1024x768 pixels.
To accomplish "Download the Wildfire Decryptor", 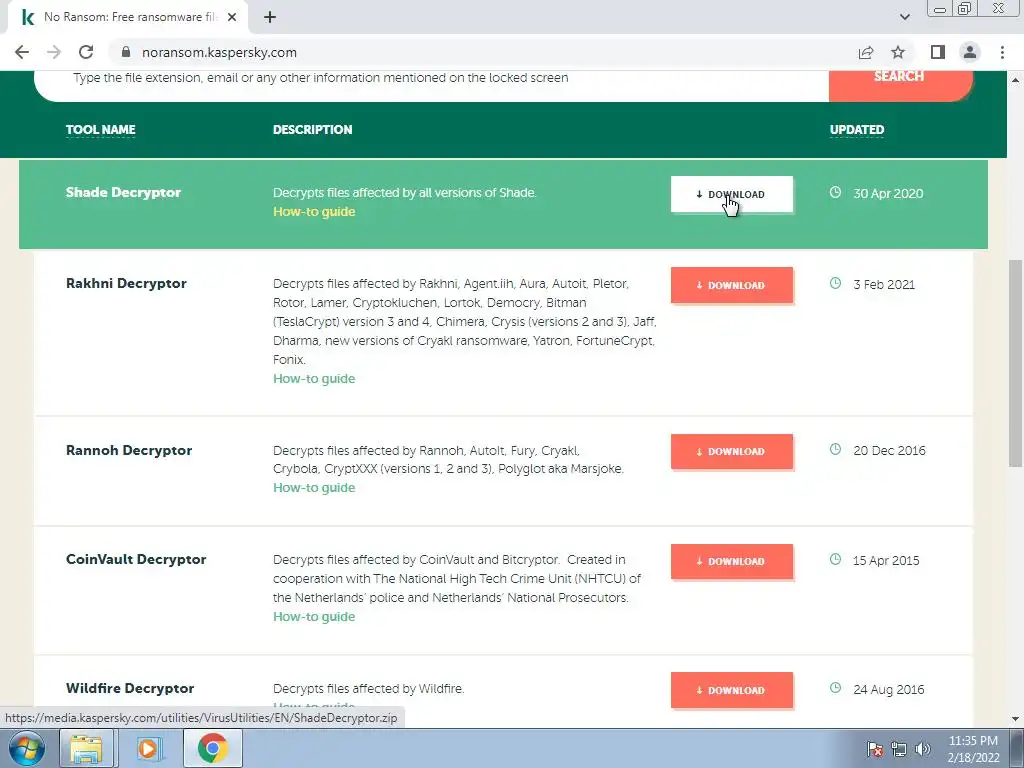I will (731, 690).
